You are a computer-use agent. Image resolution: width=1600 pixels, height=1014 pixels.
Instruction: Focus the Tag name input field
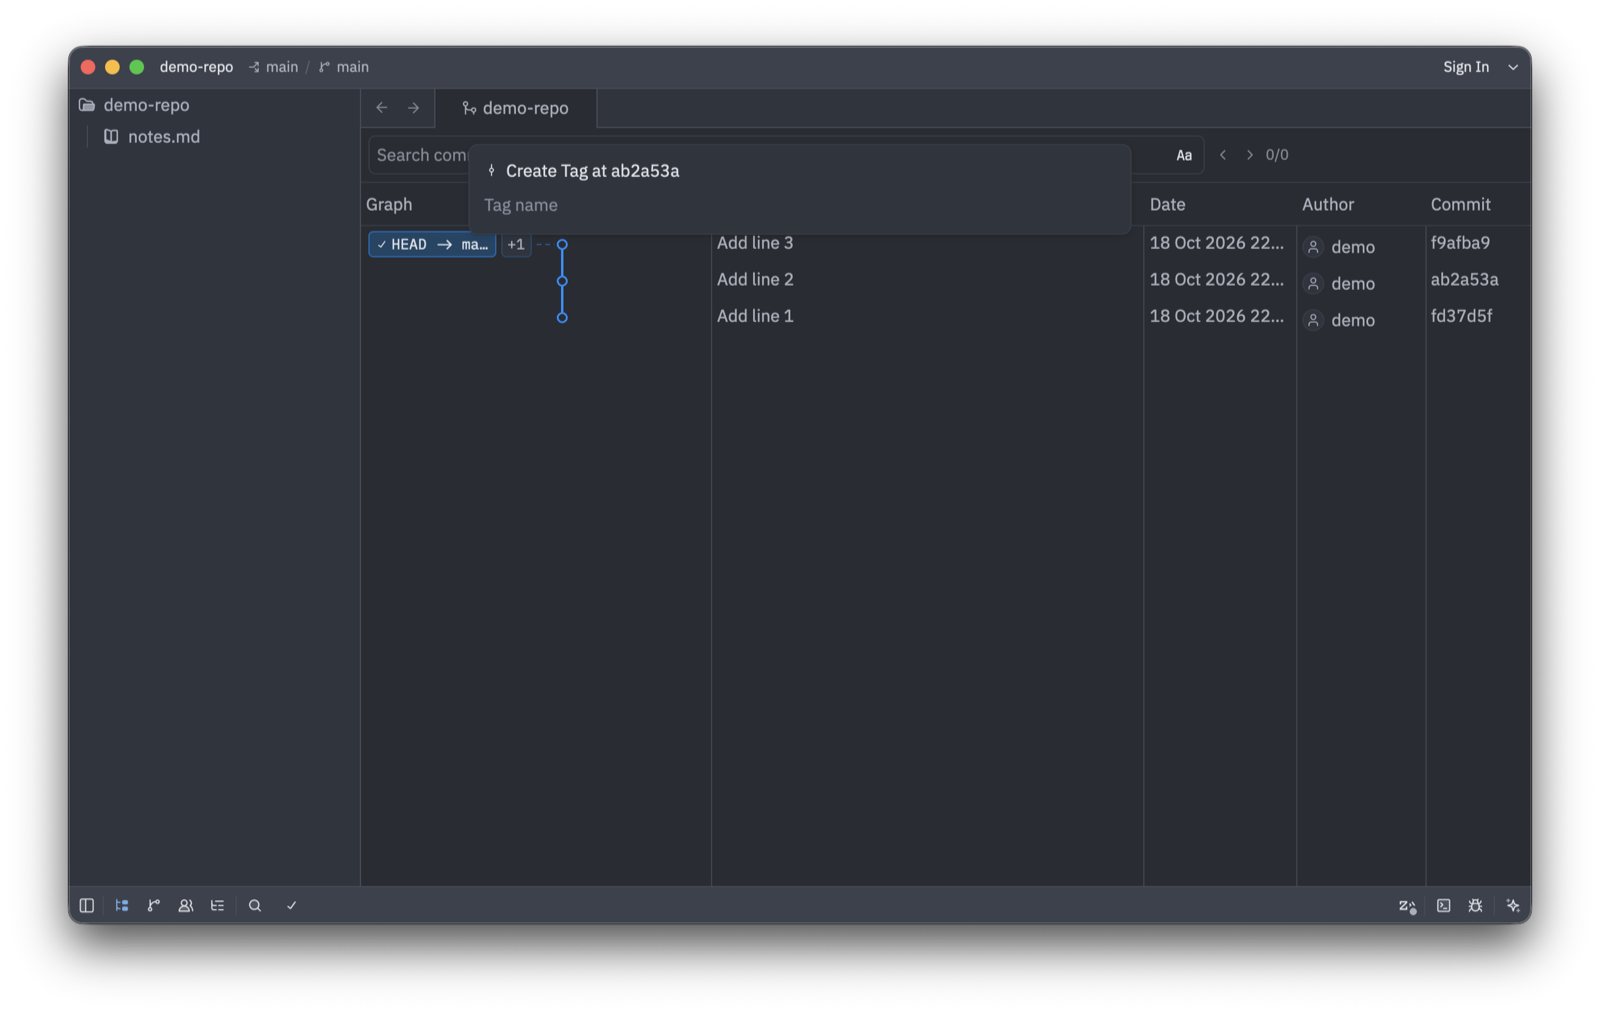point(800,205)
